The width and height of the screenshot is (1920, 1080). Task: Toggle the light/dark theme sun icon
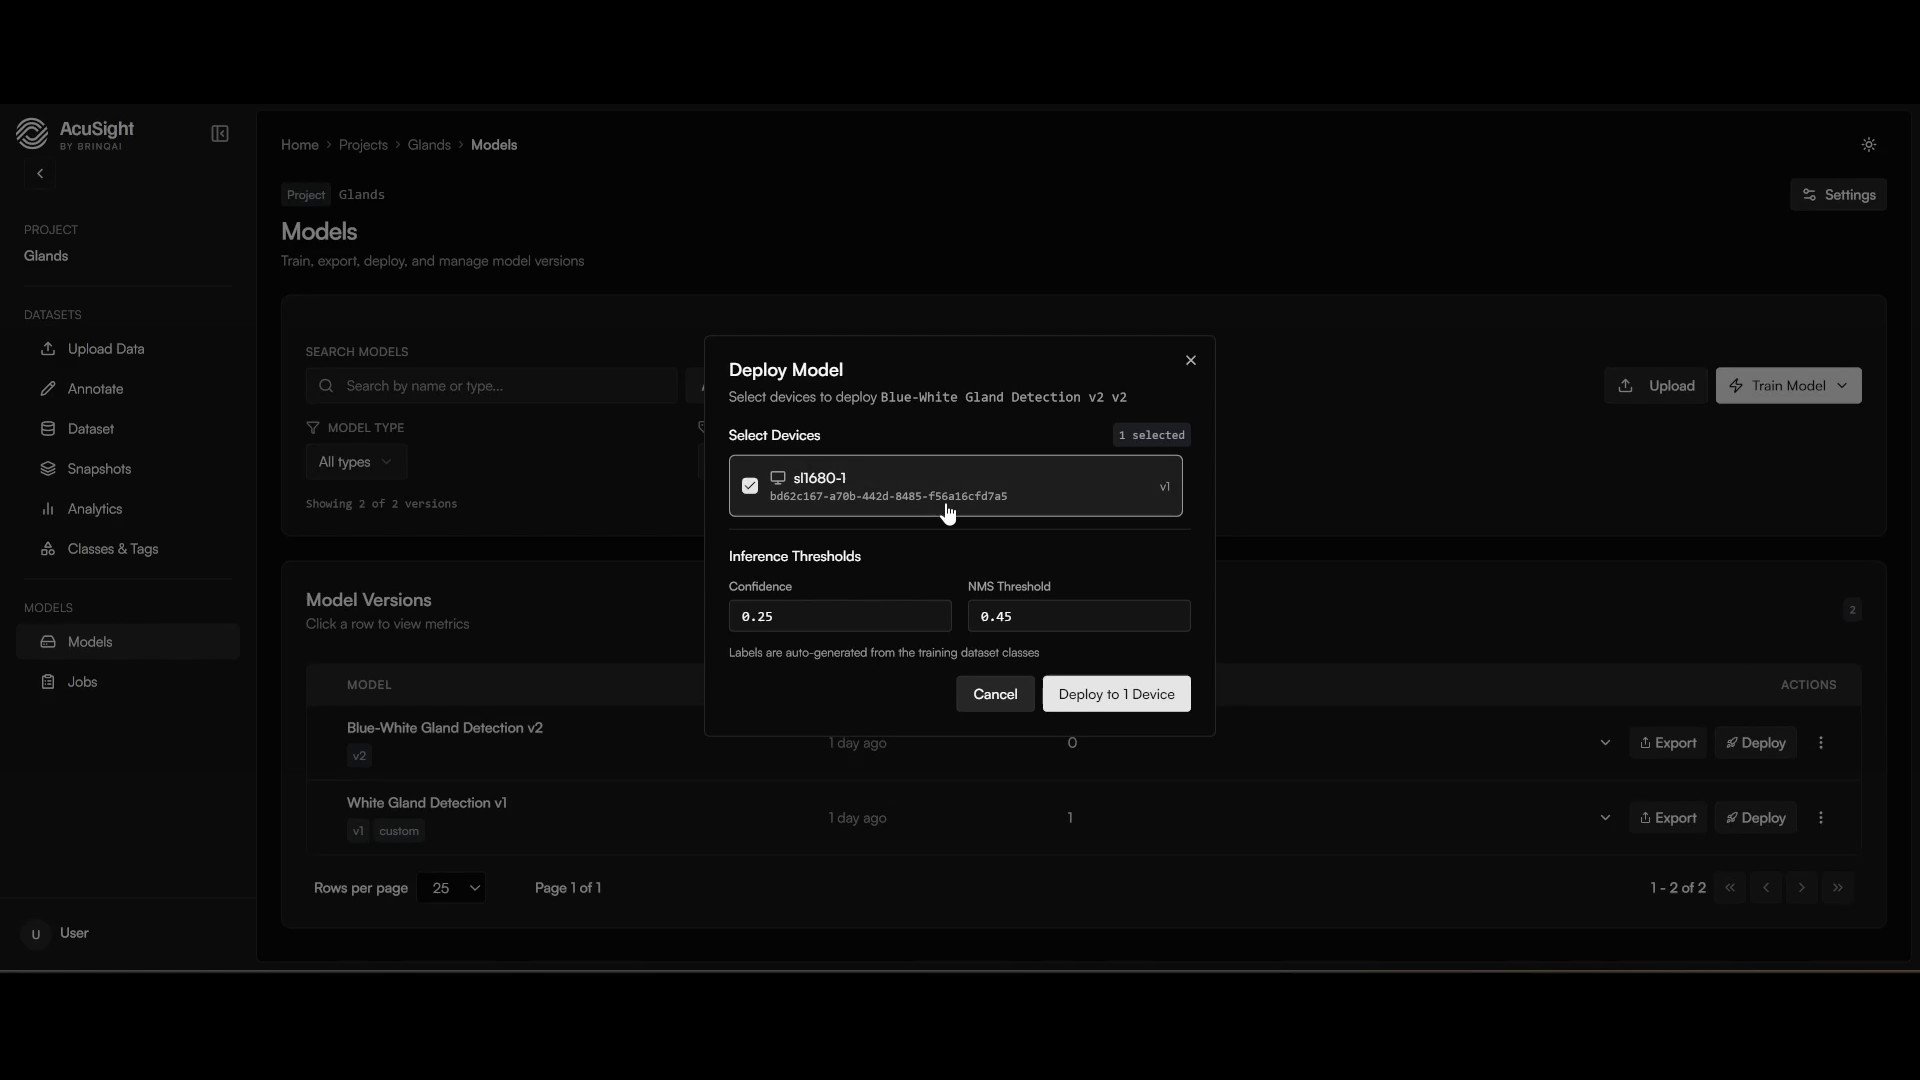(1869, 145)
